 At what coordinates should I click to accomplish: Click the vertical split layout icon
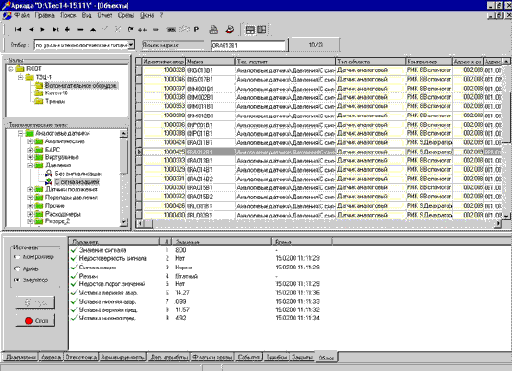(262, 30)
